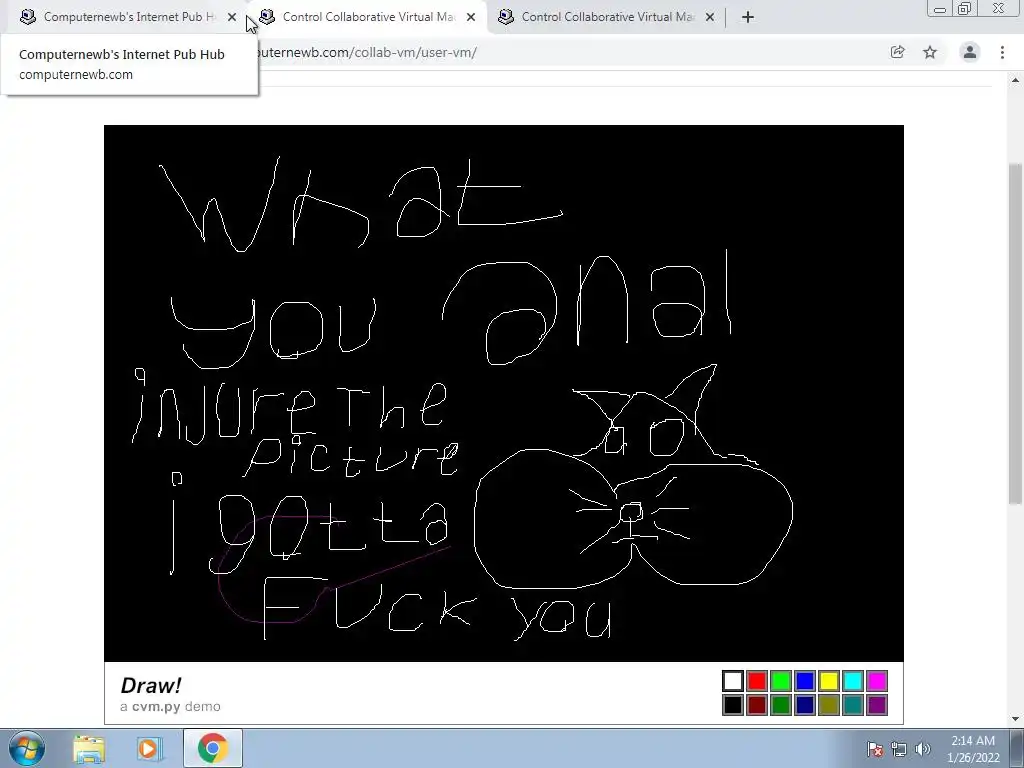Choose the teal color swatch

[853, 705]
